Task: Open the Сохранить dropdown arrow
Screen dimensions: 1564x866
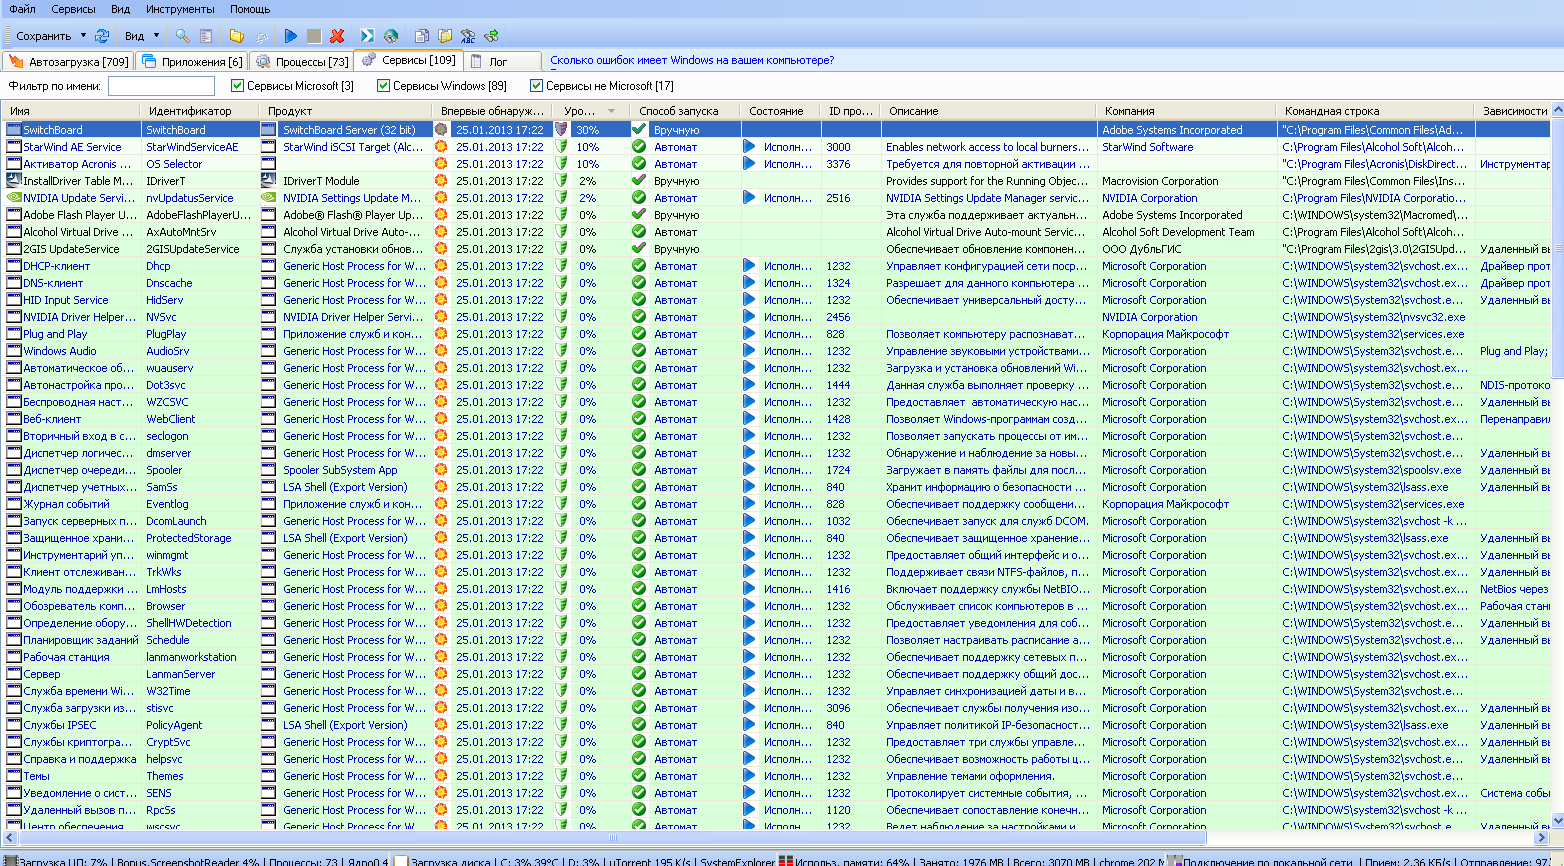Action: [83, 36]
